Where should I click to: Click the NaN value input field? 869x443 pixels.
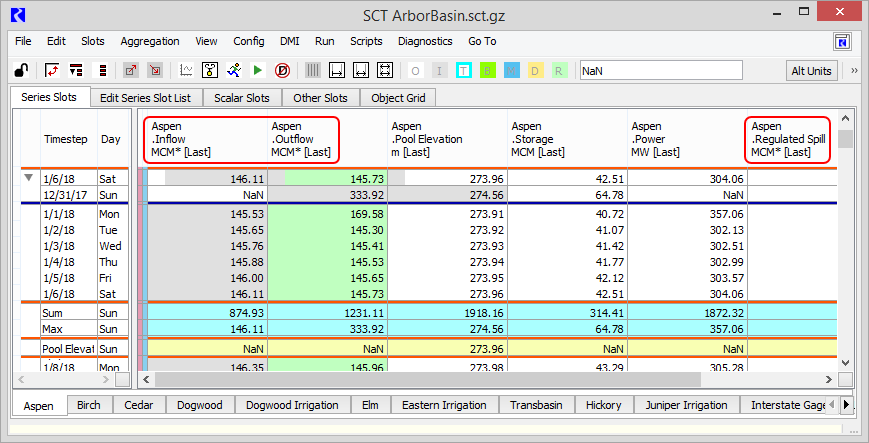tap(660, 71)
